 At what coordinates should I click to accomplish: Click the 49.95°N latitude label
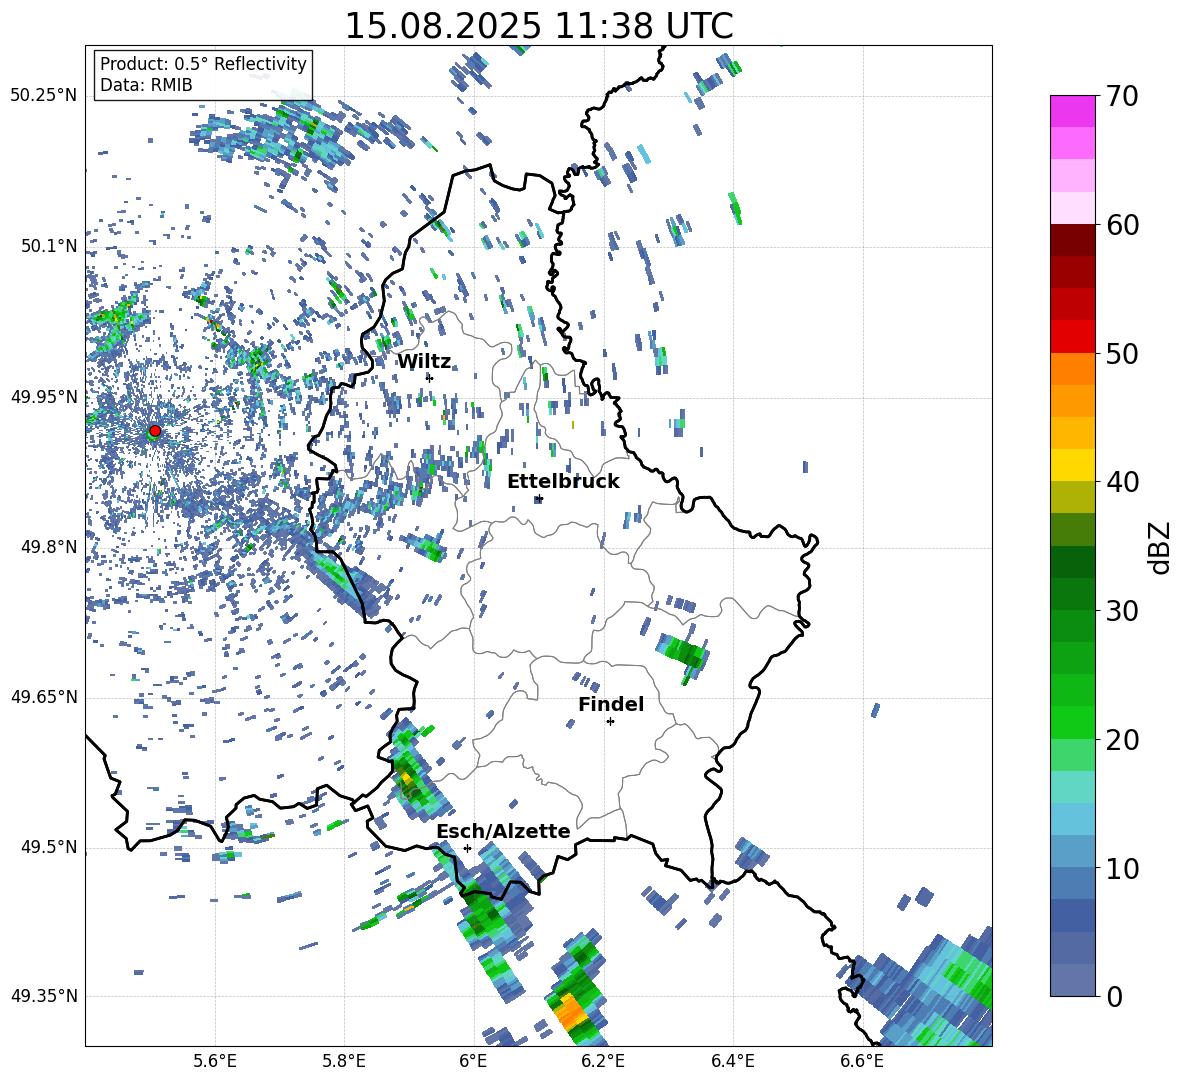[x=44, y=396]
